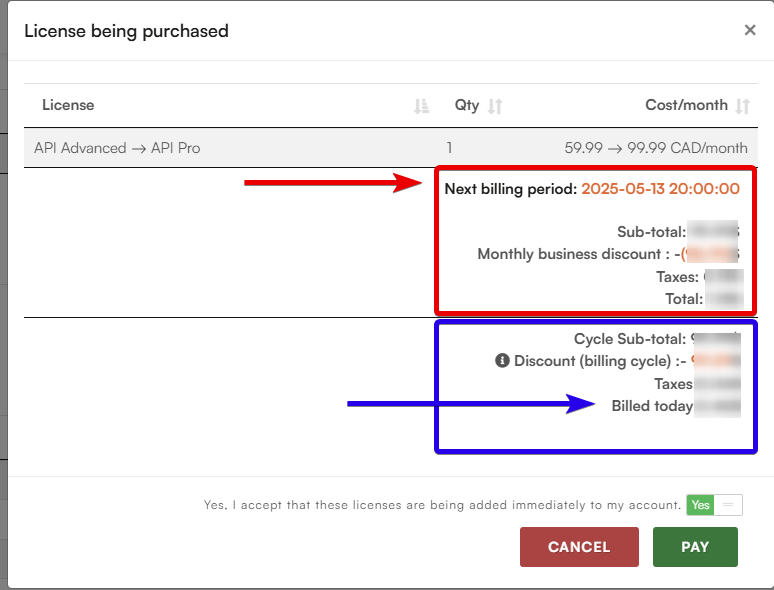
Task: Click the Cost/month sort arrows icon
Action: (x=742, y=106)
